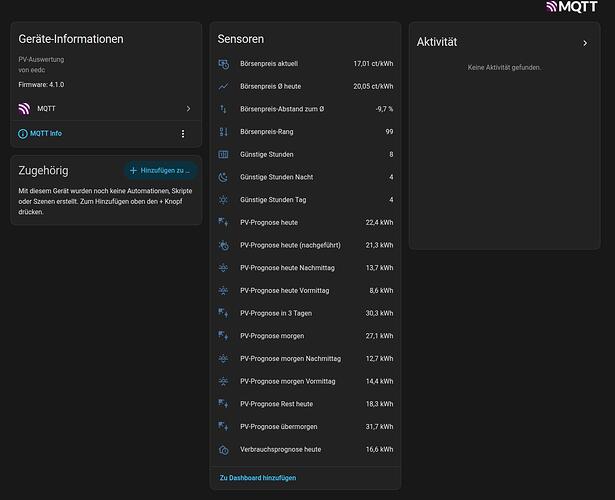Open the three-dot menu next to MQTT Info
The width and height of the screenshot is (615, 500).
pyautogui.click(x=183, y=134)
